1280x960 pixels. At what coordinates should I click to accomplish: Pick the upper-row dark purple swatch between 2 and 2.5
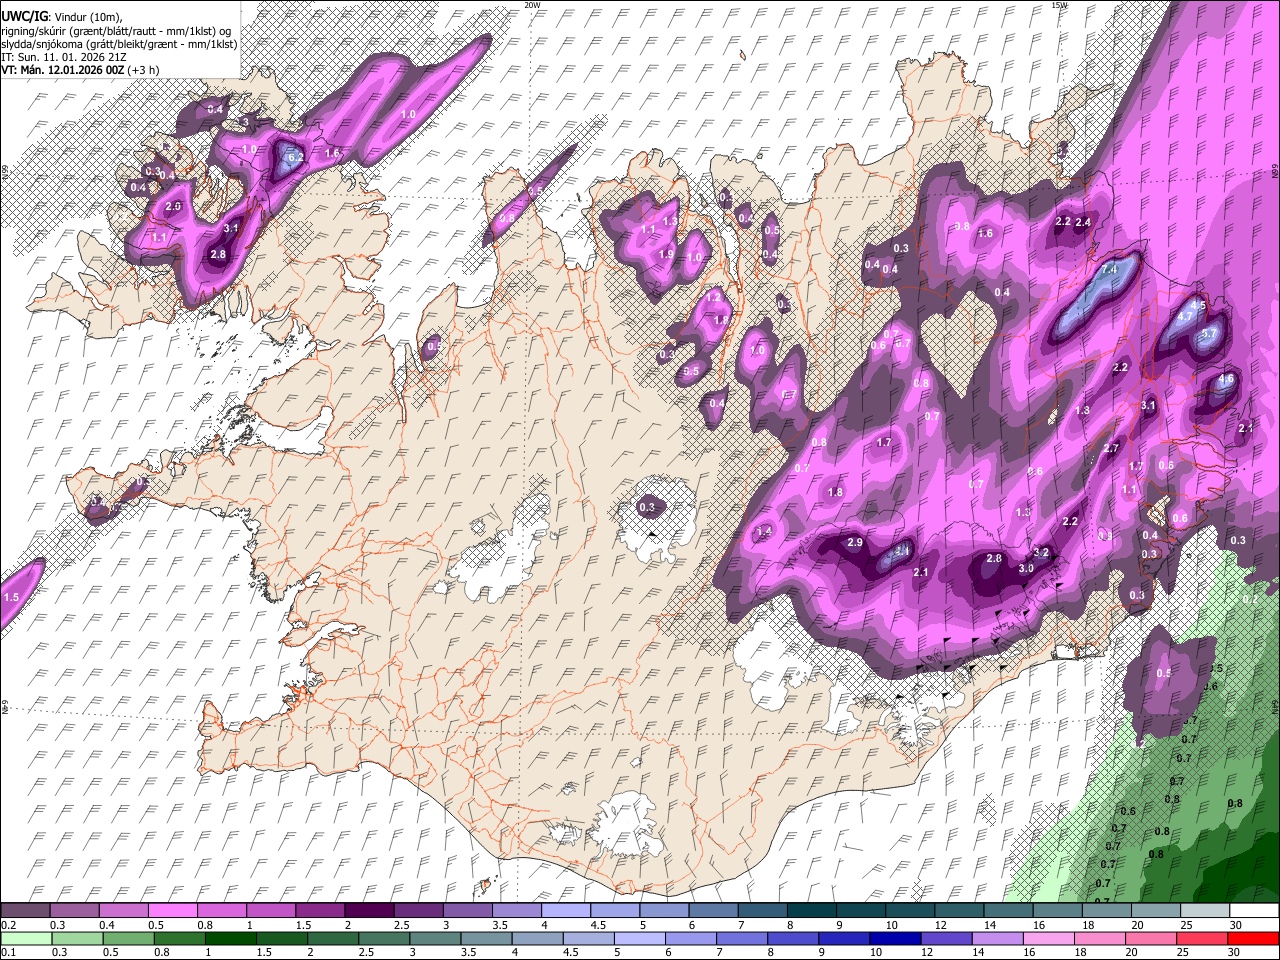coord(368,911)
